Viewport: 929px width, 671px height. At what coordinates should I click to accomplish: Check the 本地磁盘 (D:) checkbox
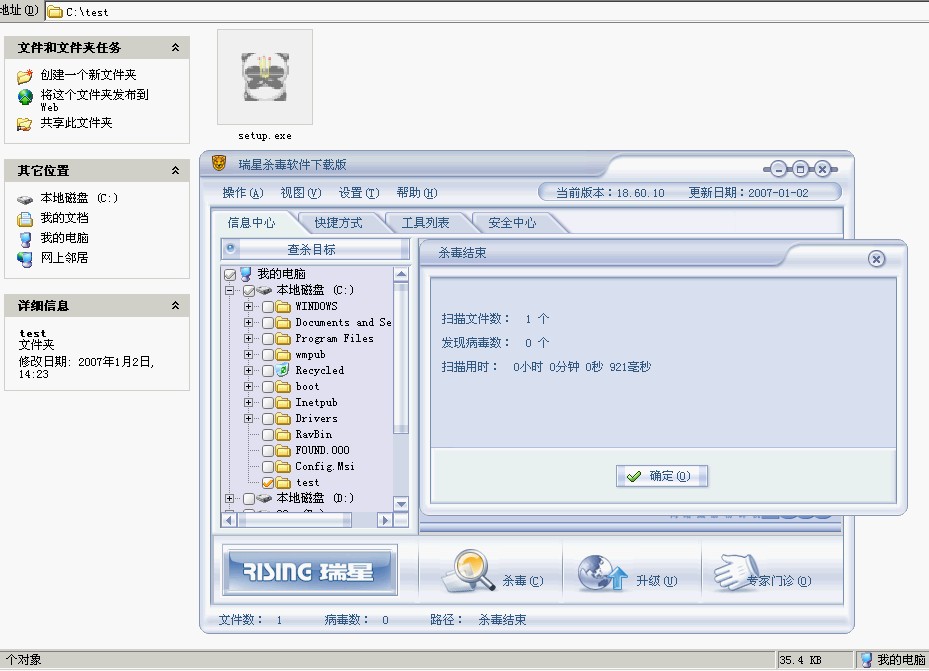click(x=249, y=499)
